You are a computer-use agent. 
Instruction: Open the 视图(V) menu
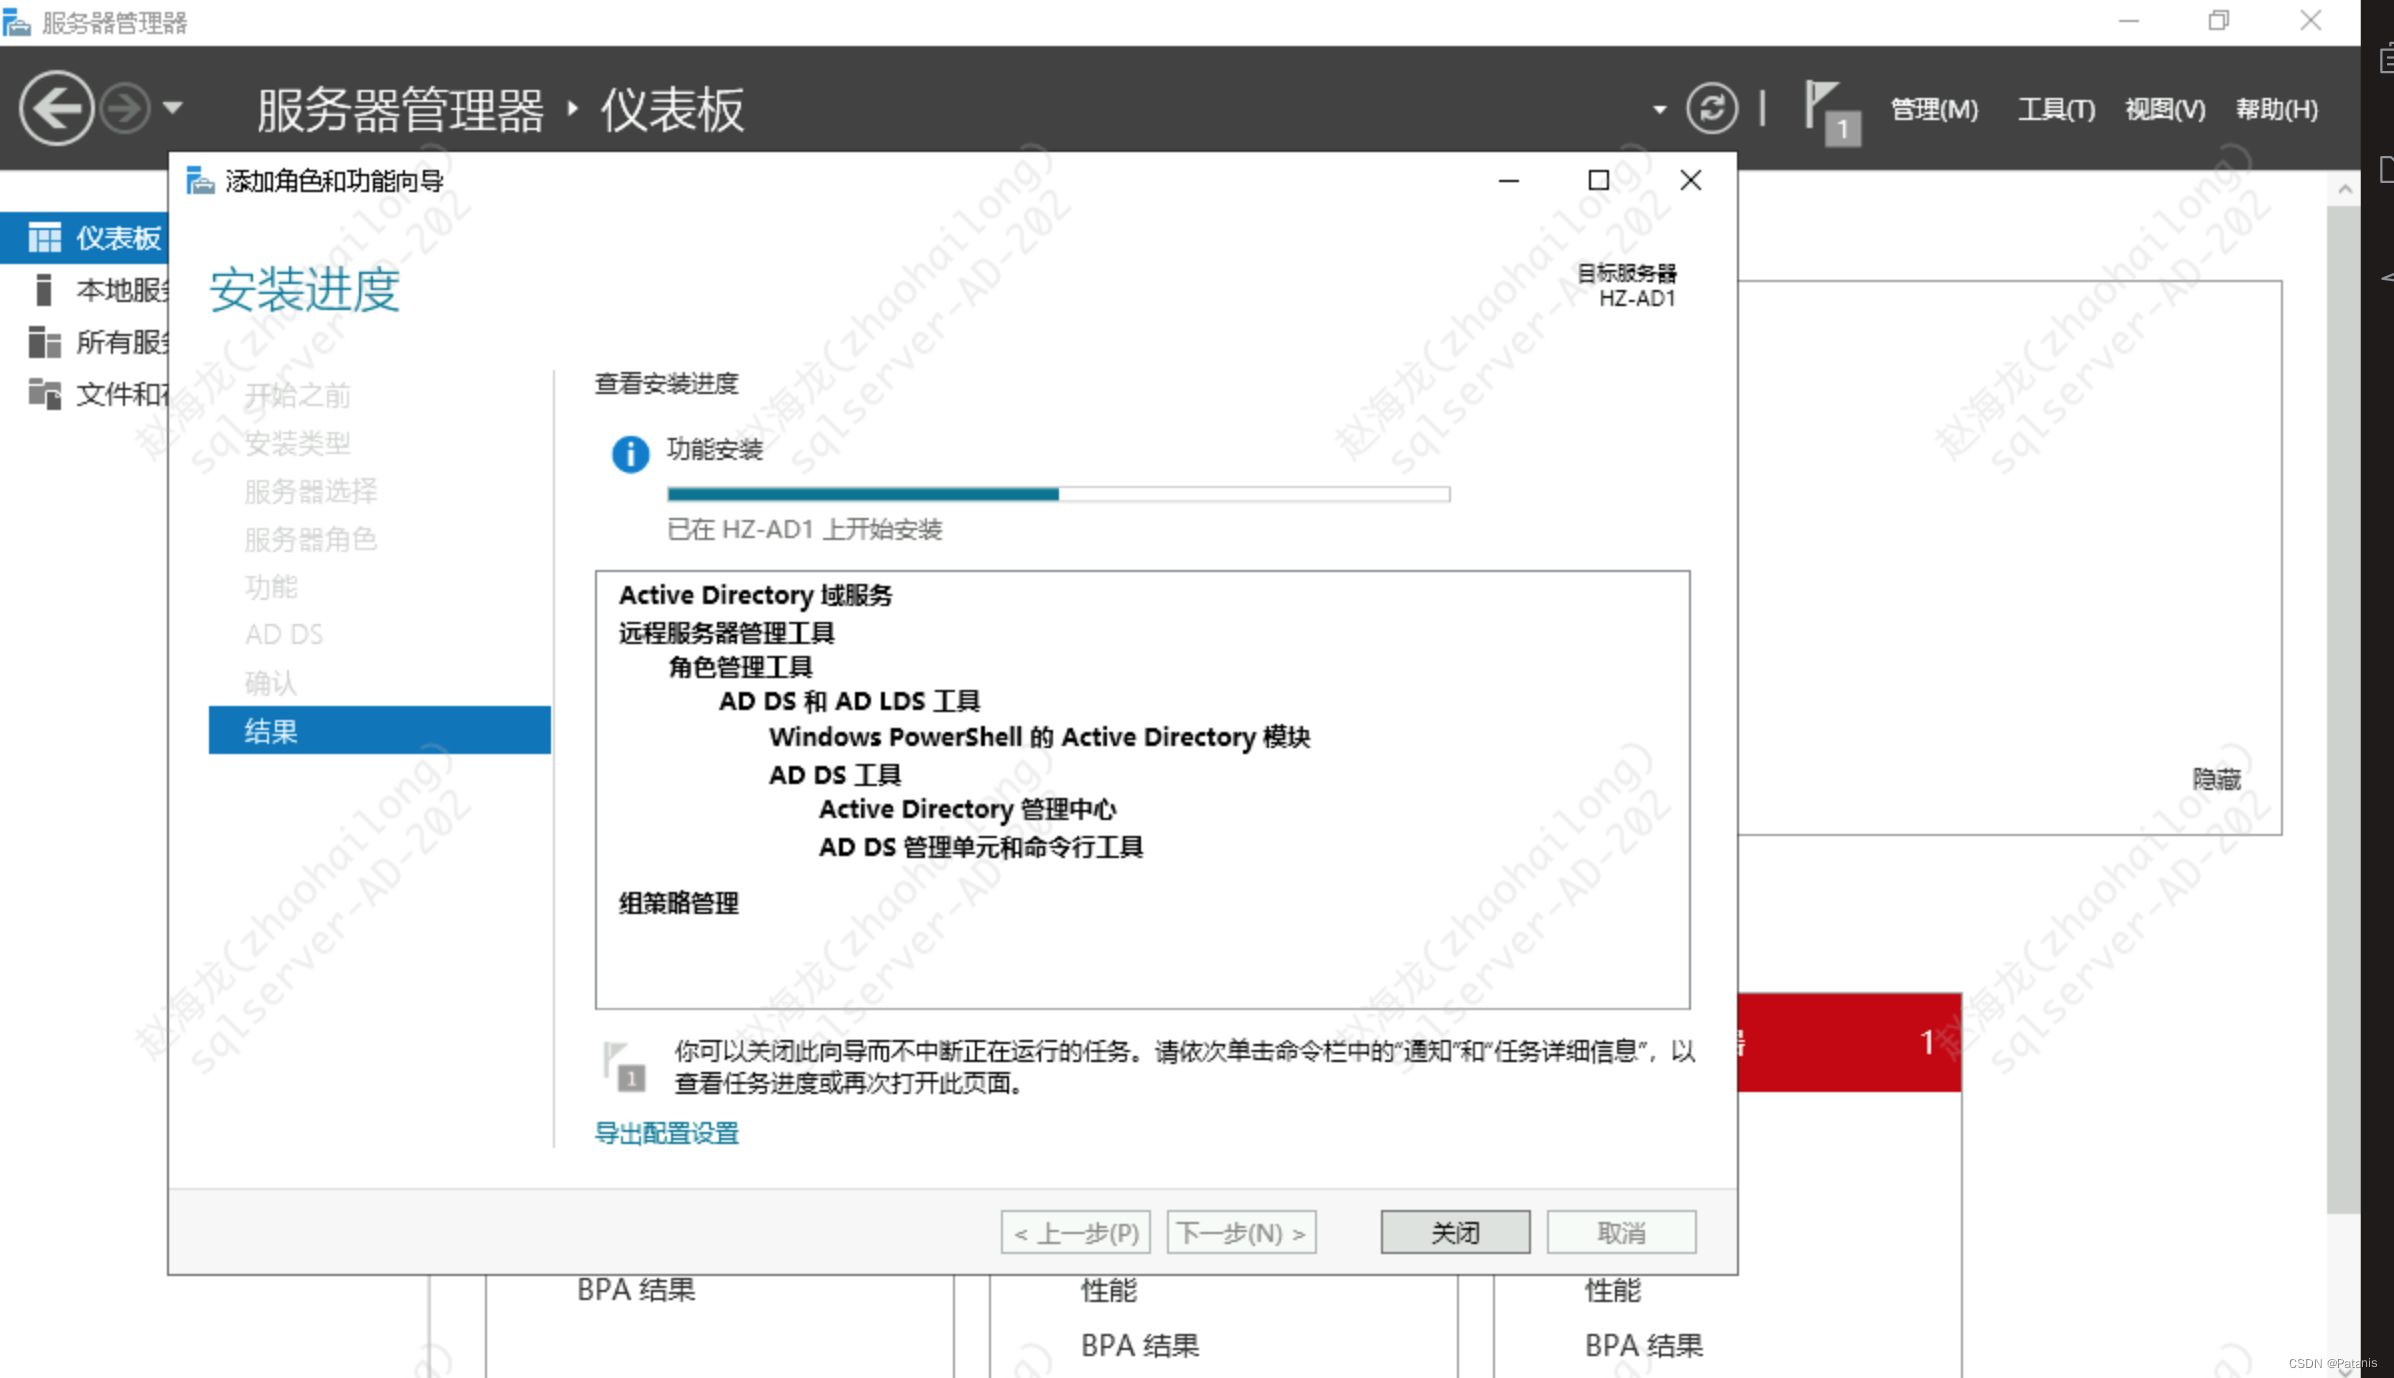[2164, 109]
